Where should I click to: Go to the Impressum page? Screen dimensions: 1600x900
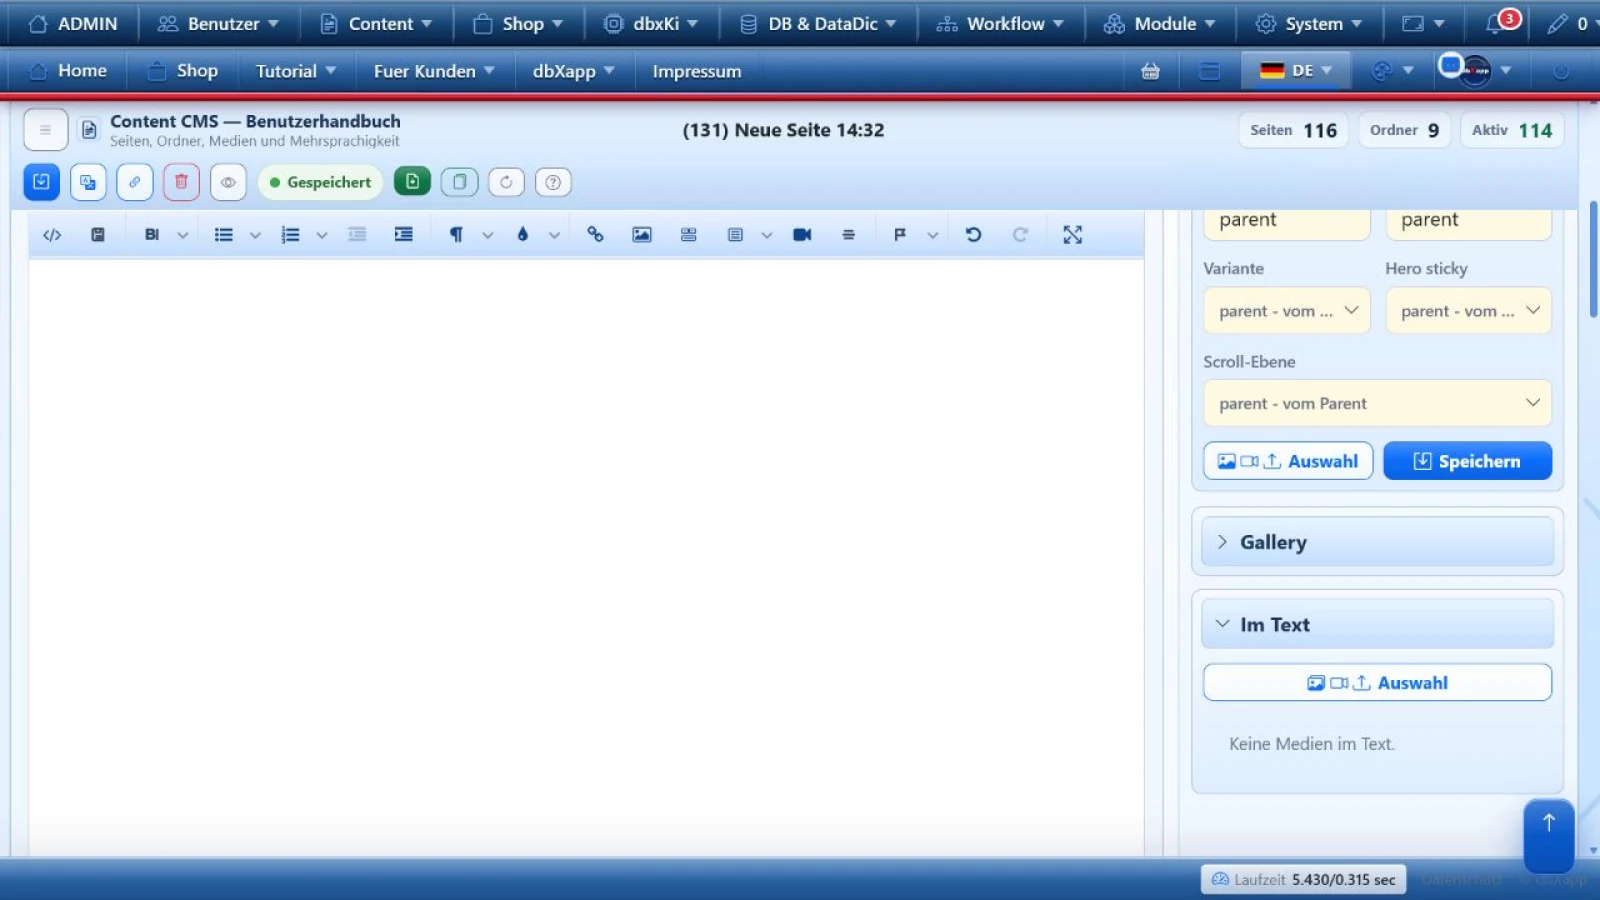click(697, 71)
